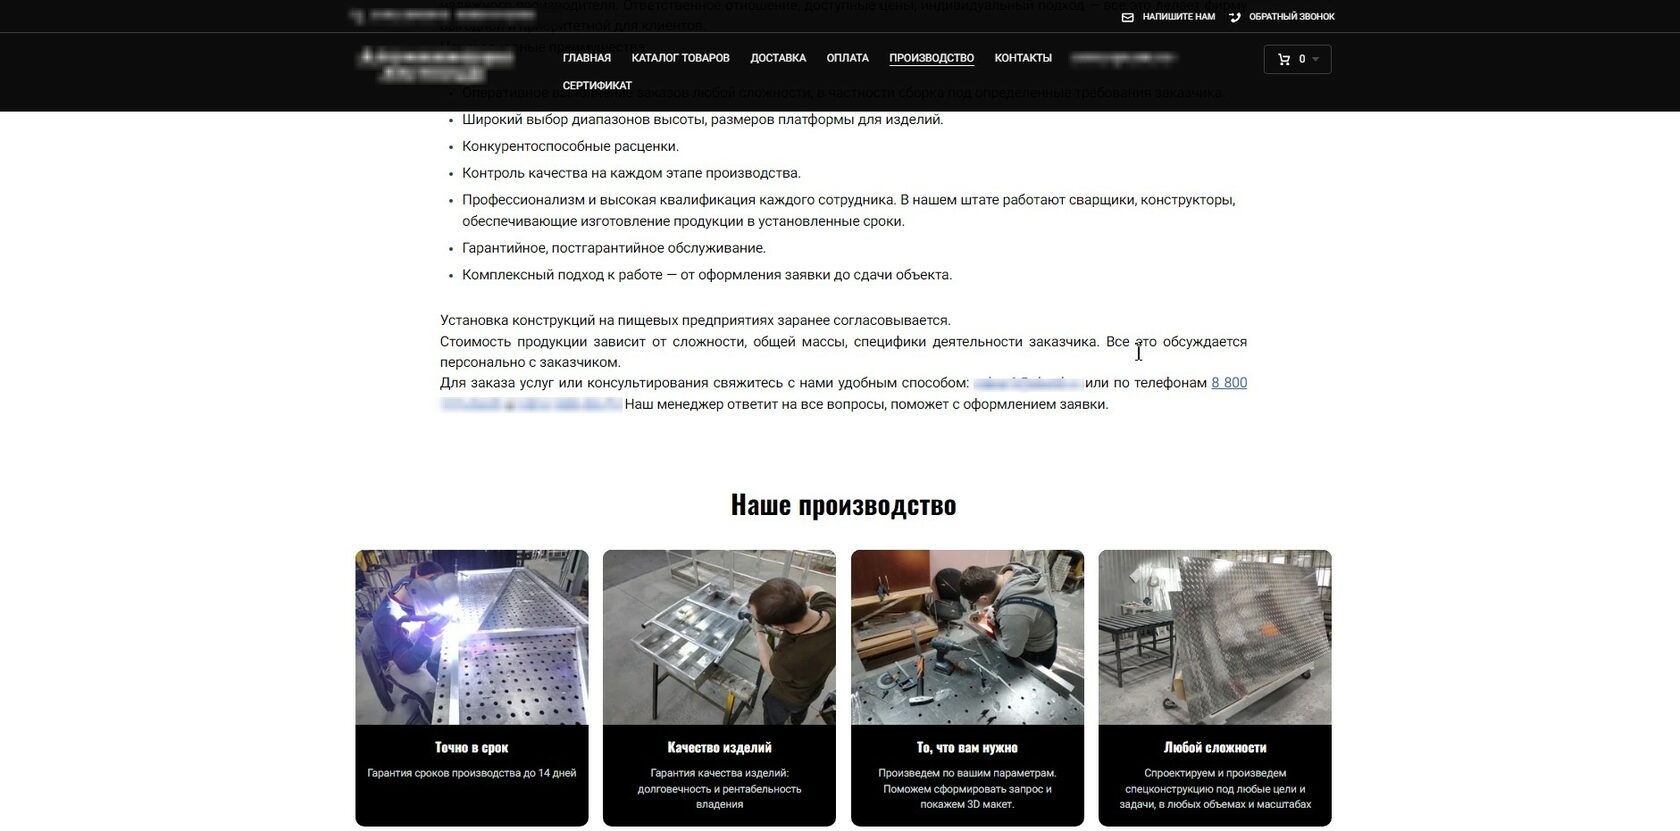Expand the cart dropdown arrow
The image size is (1680, 831).
[1315, 60]
